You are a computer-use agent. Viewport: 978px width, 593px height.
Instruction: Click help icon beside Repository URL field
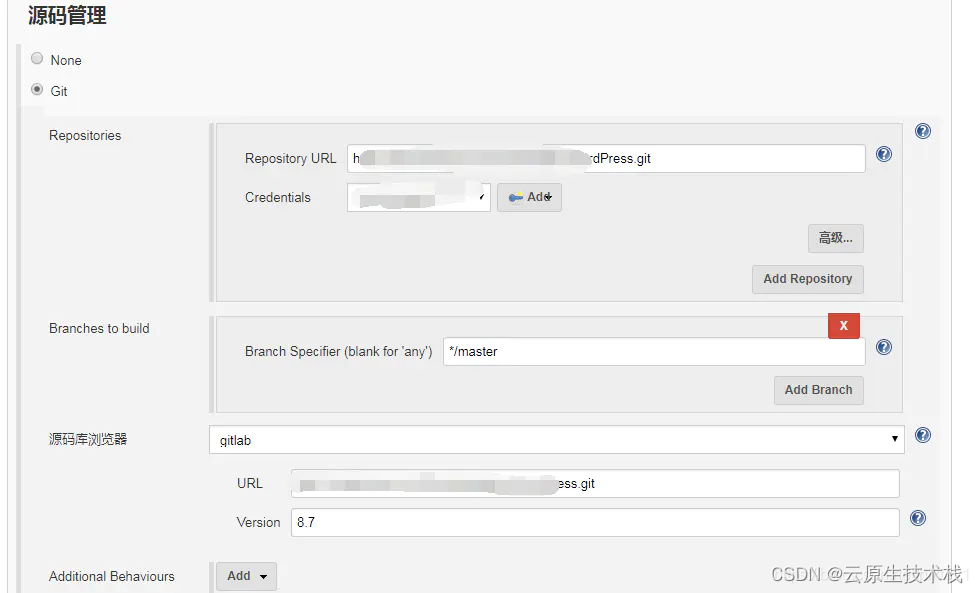point(884,154)
